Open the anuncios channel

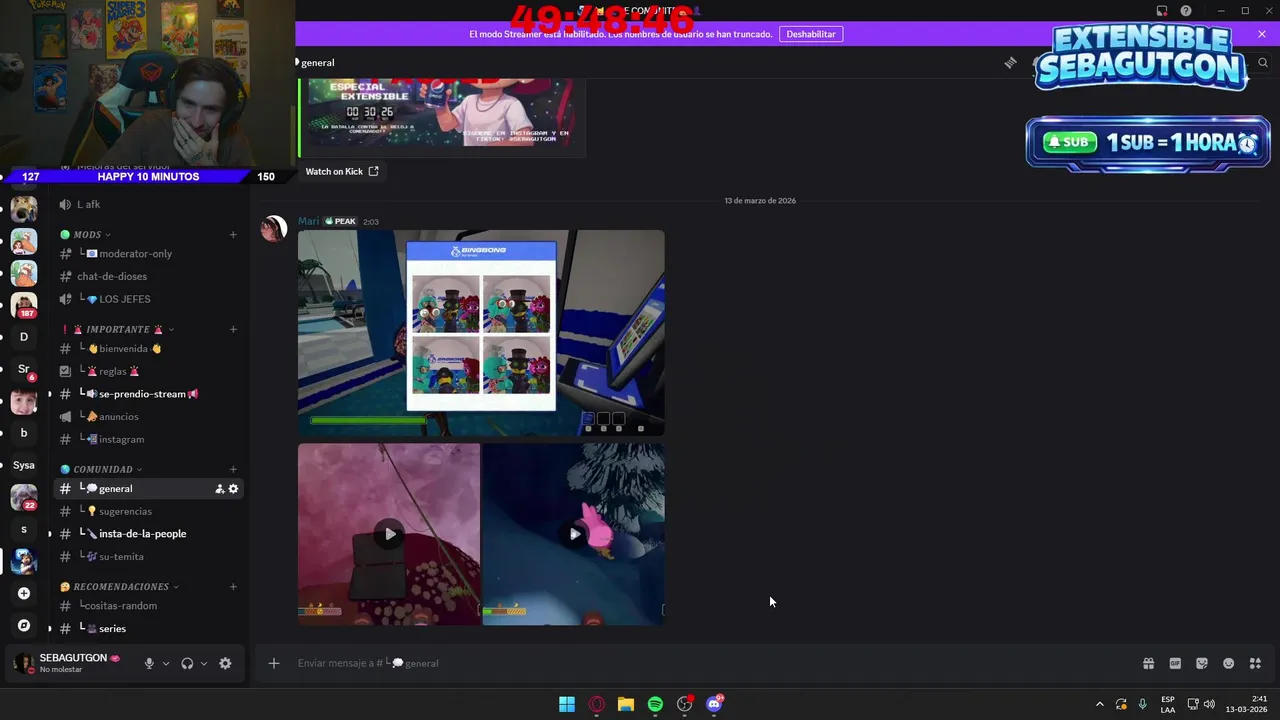(x=148, y=416)
